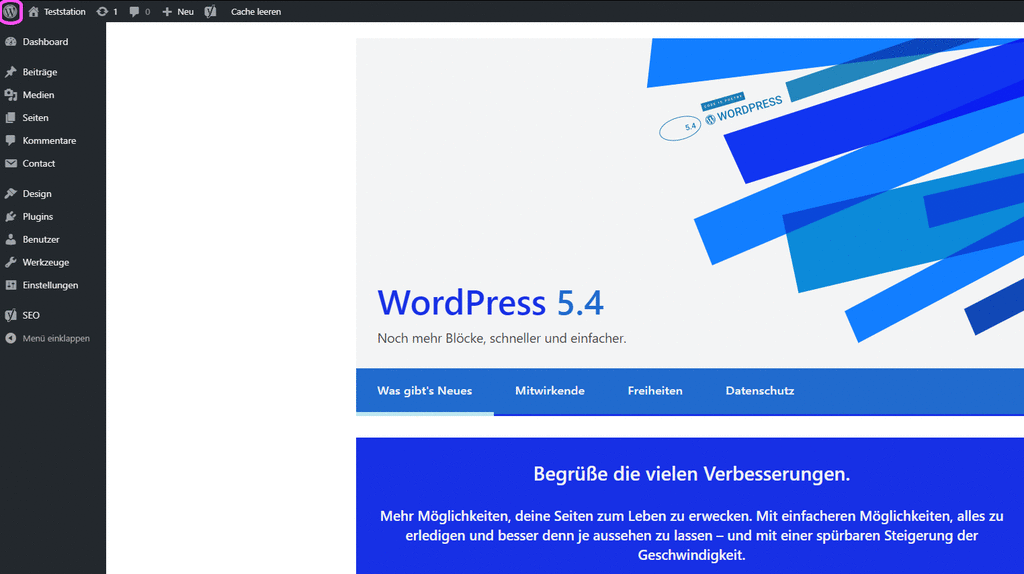Switch to the Freiheiten tab

tap(655, 391)
